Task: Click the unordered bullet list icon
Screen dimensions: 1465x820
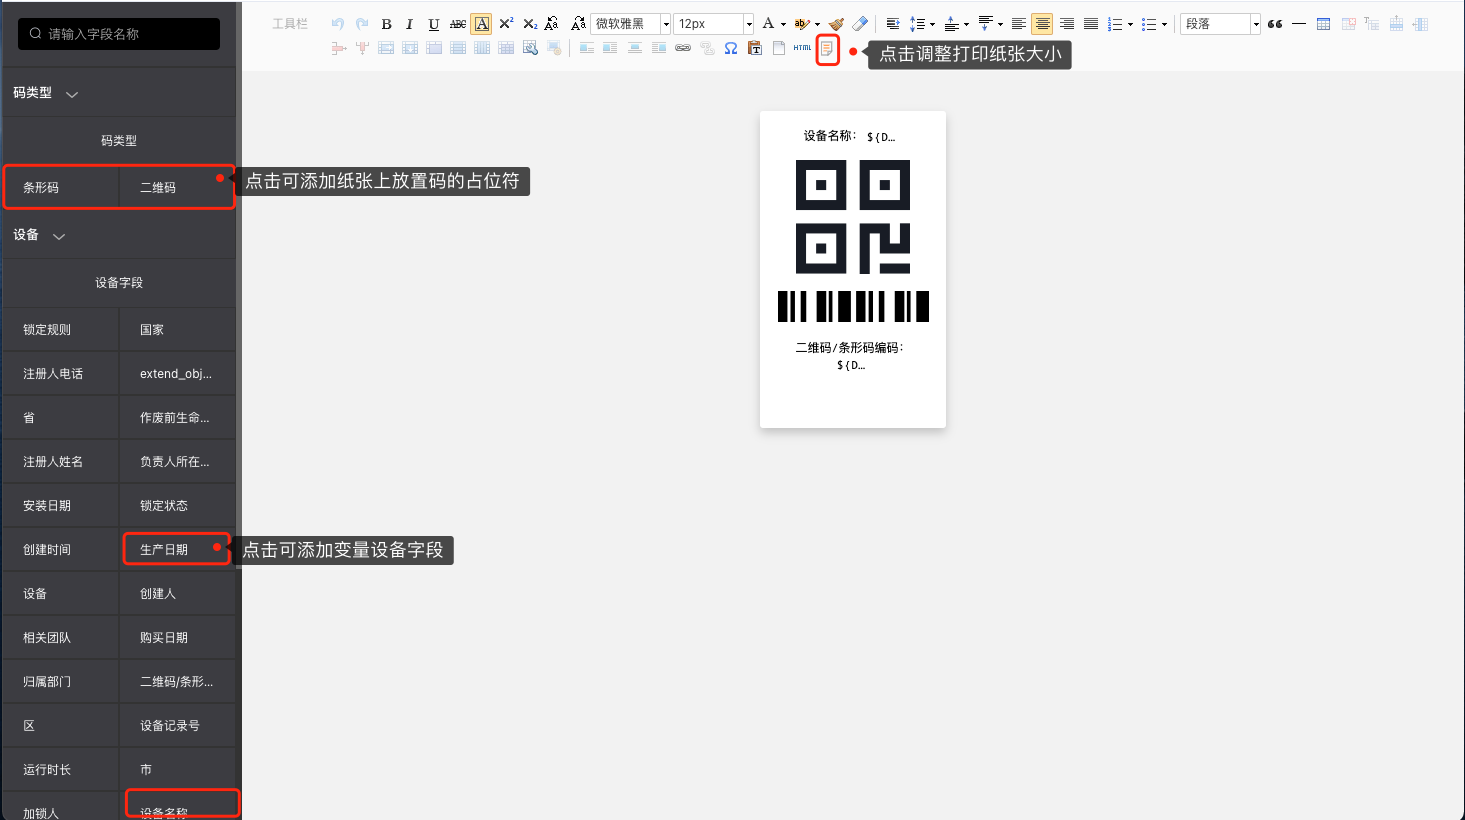Action: click(x=1149, y=24)
